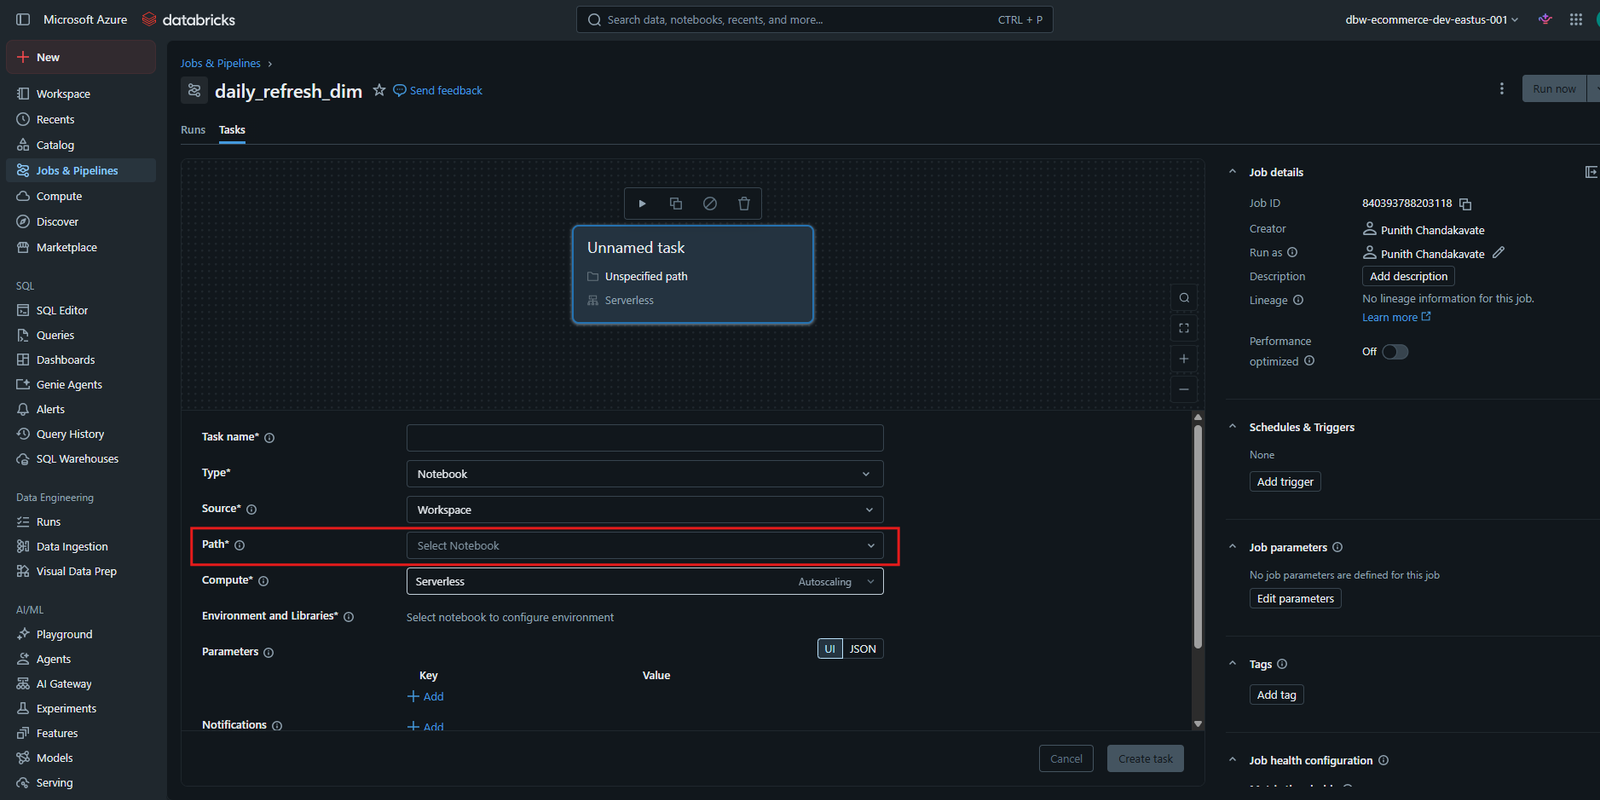This screenshot has width=1600, height=800.
Task: Zoom in on the task canvas
Action: coord(1184,359)
